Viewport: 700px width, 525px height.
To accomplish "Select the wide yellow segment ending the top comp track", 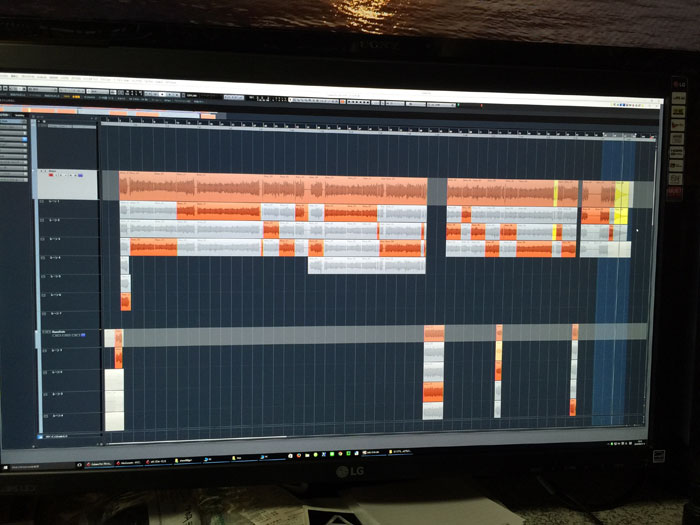I will 621,194.
